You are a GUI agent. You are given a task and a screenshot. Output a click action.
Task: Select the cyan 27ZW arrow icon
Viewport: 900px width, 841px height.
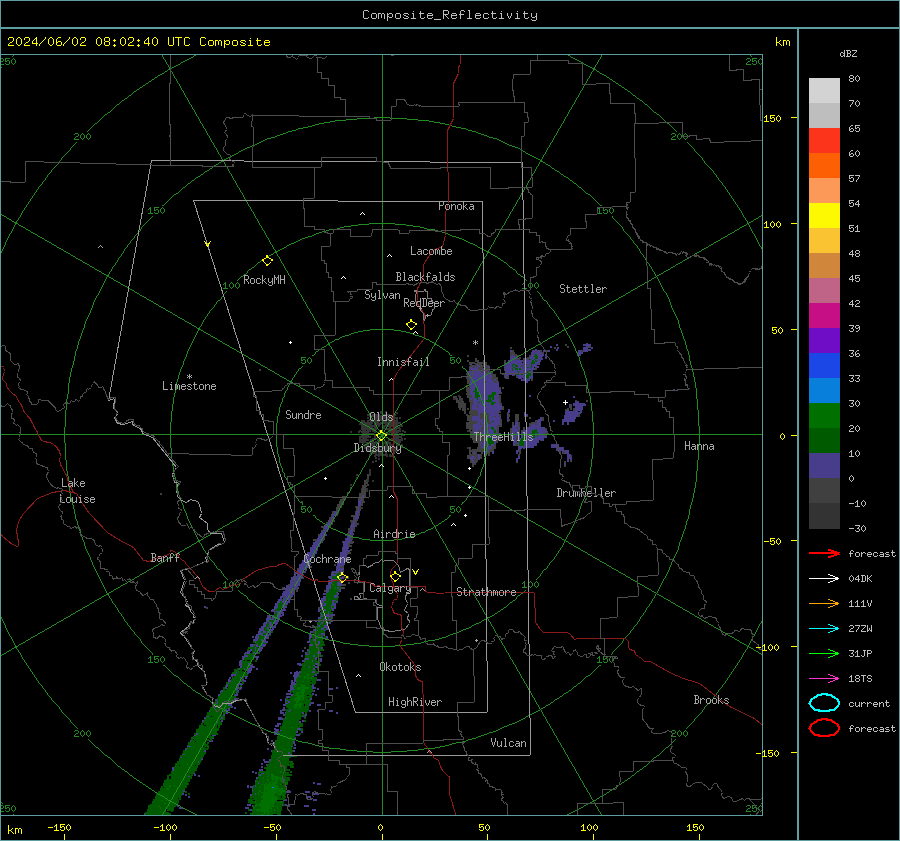(x=824, y=629)
